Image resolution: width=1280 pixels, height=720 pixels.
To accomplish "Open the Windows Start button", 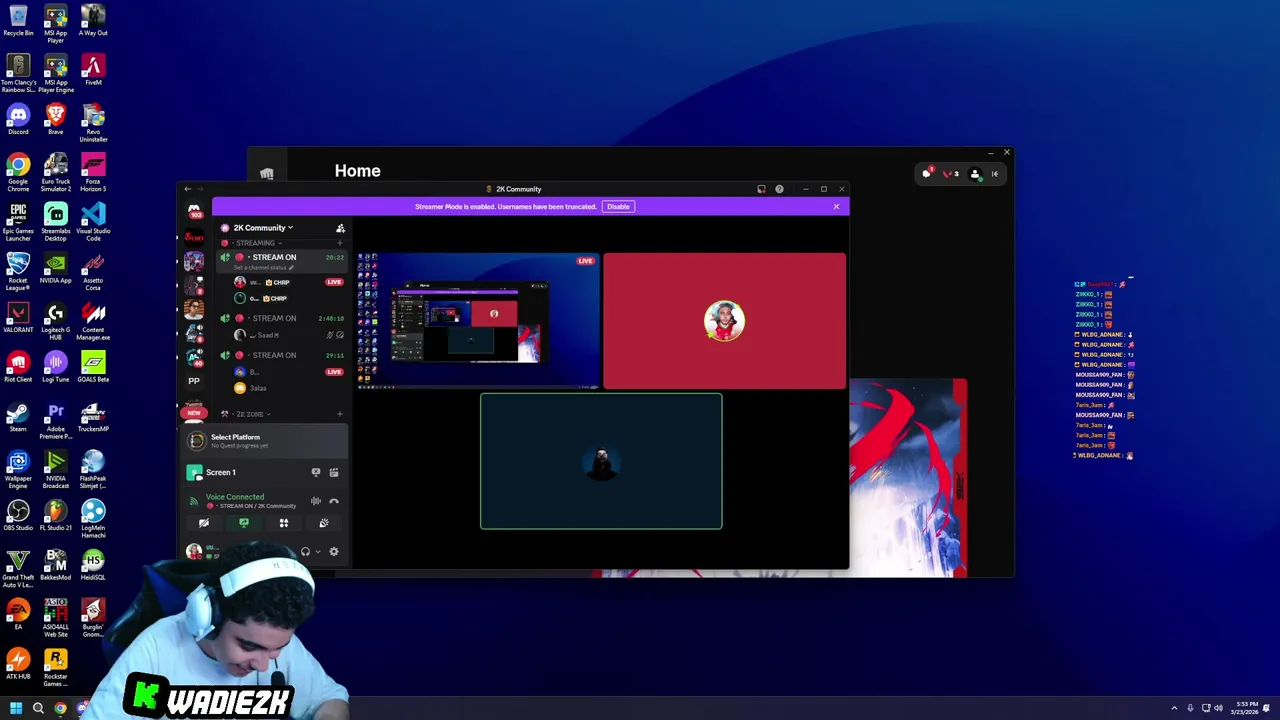I will click(x=16, y=708).
